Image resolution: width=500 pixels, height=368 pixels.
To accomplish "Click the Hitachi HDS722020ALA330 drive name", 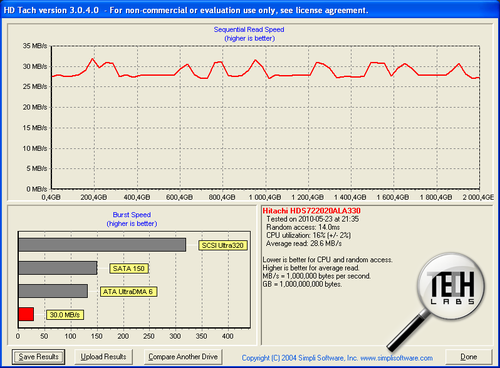I will [311, 211].
